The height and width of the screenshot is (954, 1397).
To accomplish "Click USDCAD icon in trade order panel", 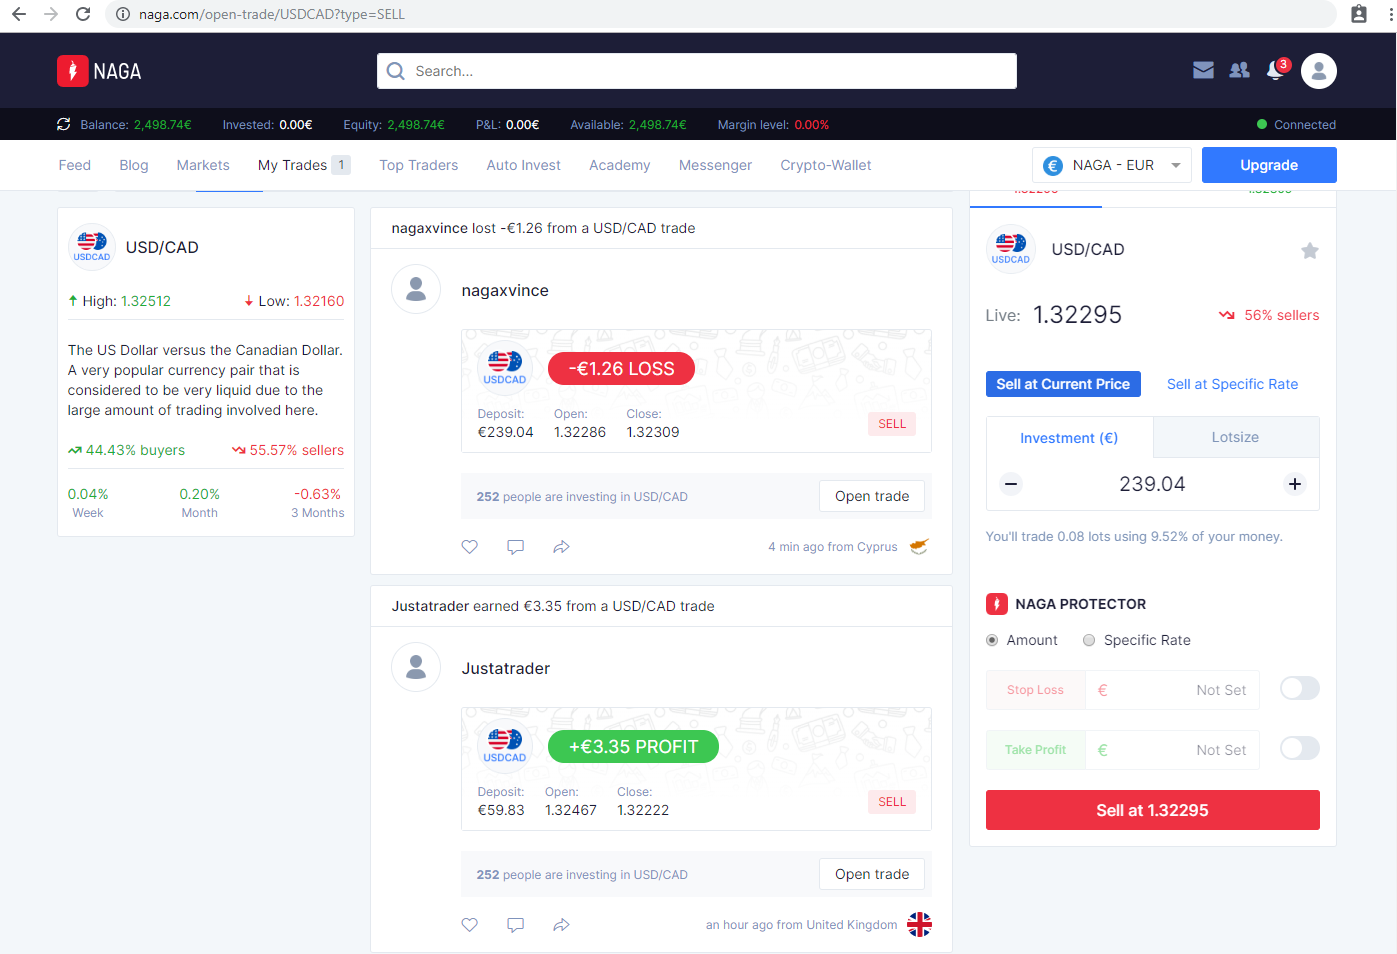I will pyautogui.click(x=1010, y=248).
